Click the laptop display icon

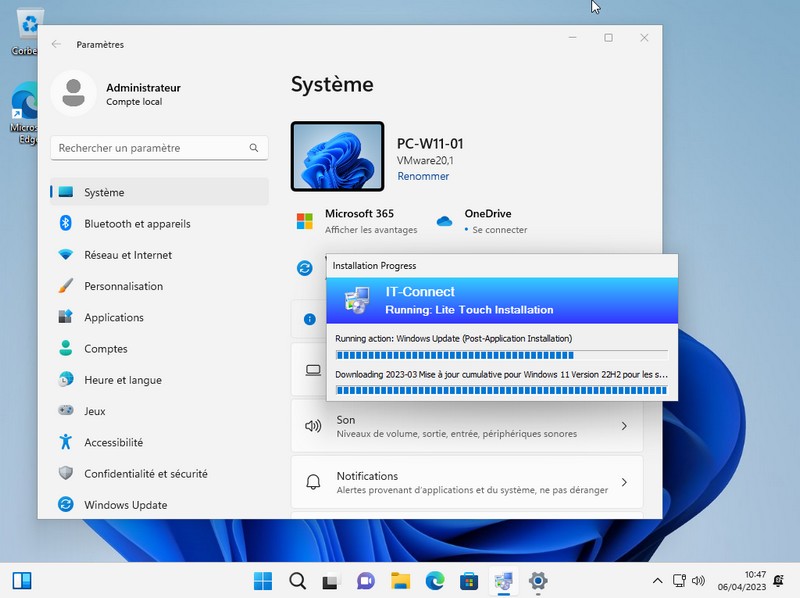[x=313, y=370]
